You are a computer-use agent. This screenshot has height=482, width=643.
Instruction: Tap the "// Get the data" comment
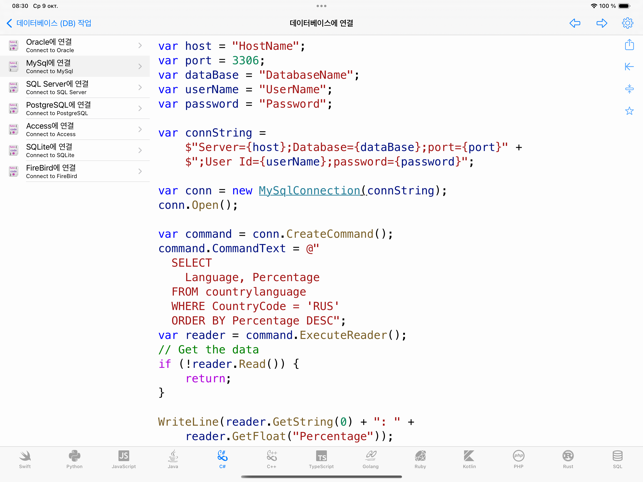point(208,350)
